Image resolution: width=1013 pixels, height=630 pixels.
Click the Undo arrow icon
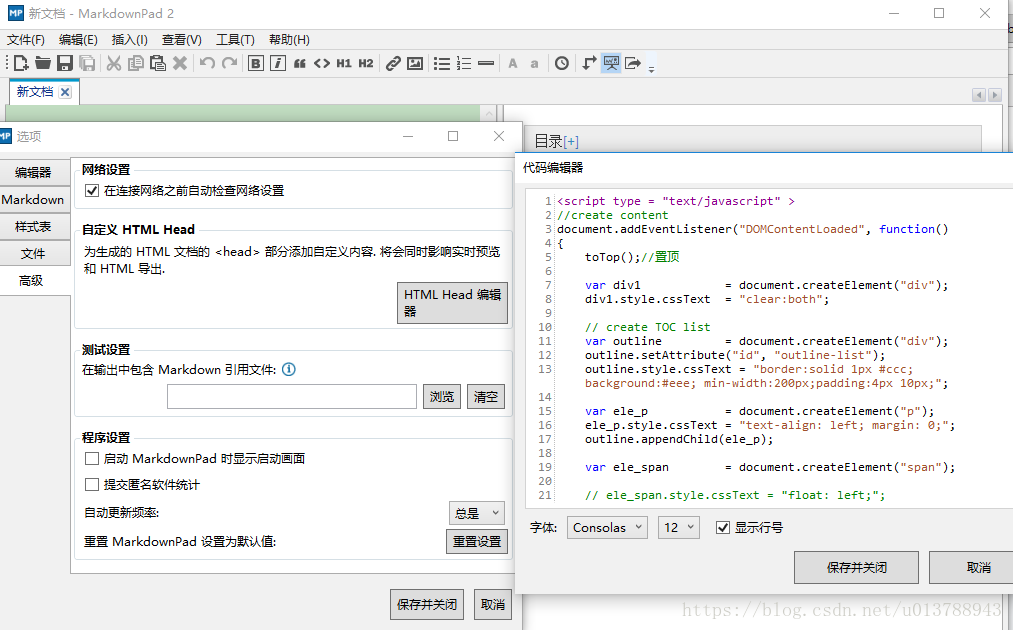click(x=207, y=63)
